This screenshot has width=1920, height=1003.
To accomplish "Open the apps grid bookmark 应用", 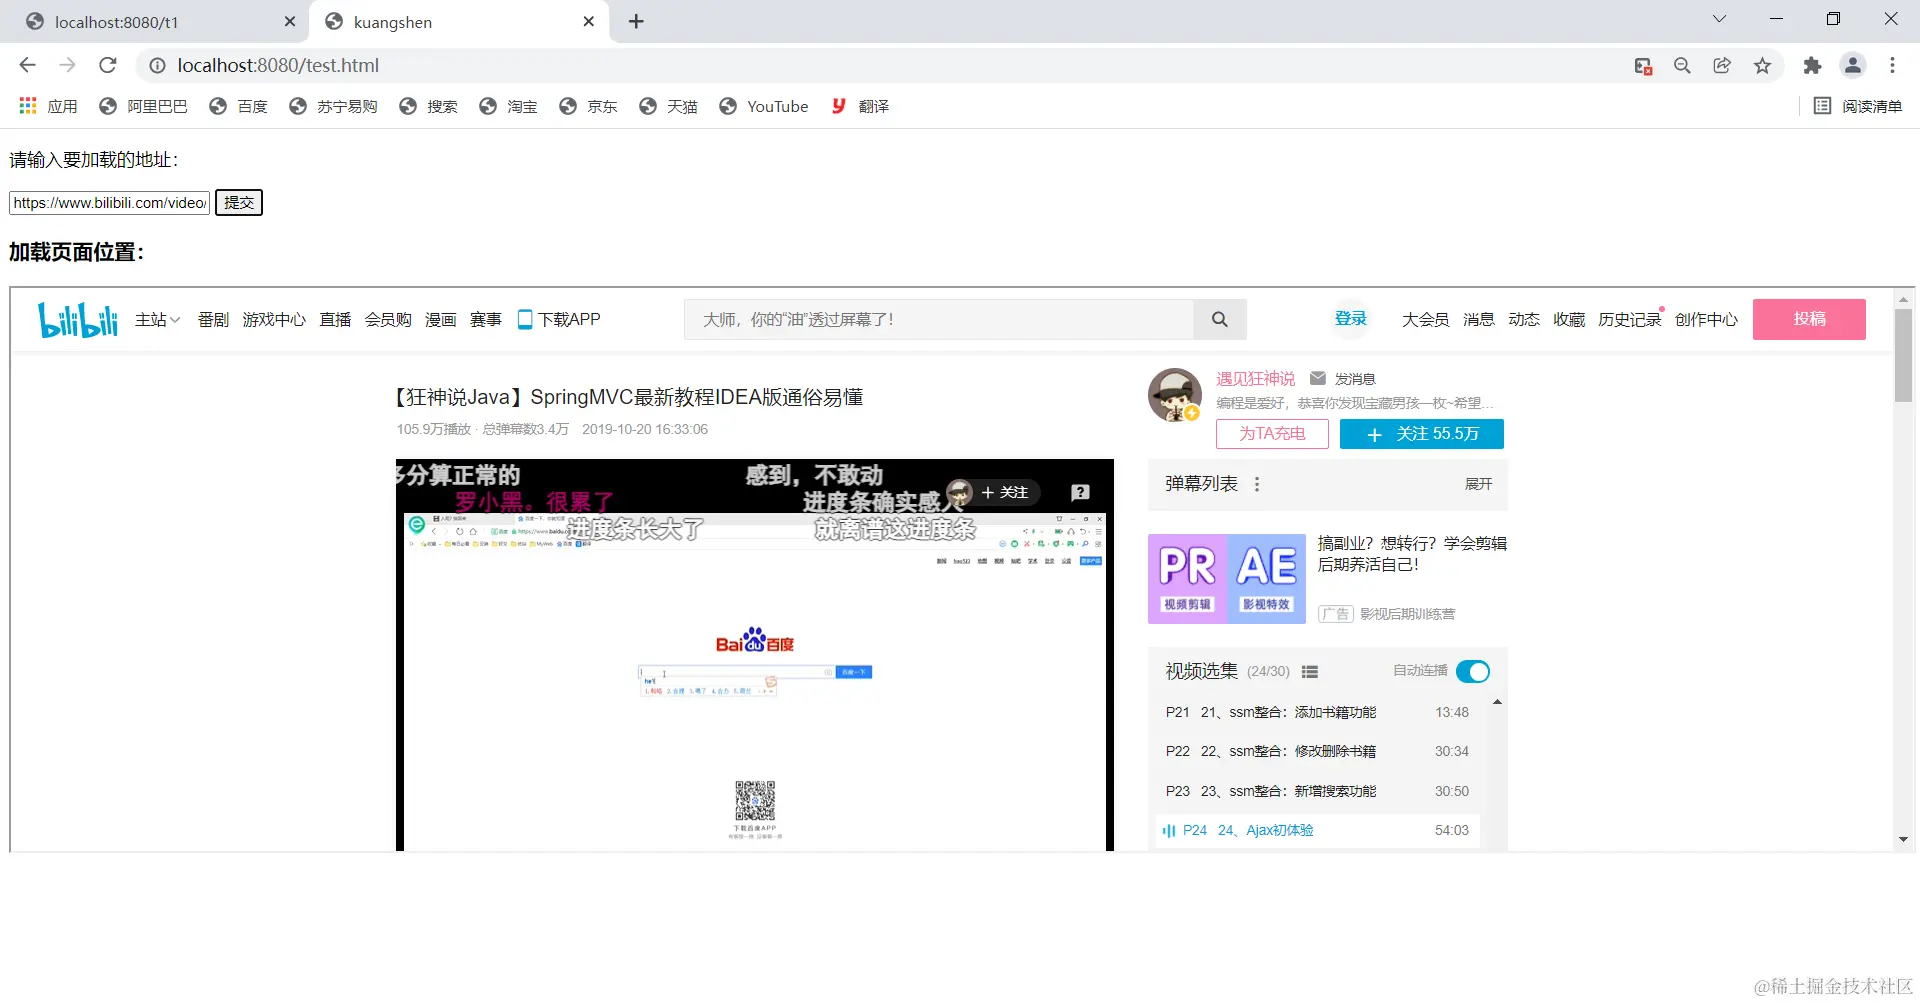I will coord(48,106).
